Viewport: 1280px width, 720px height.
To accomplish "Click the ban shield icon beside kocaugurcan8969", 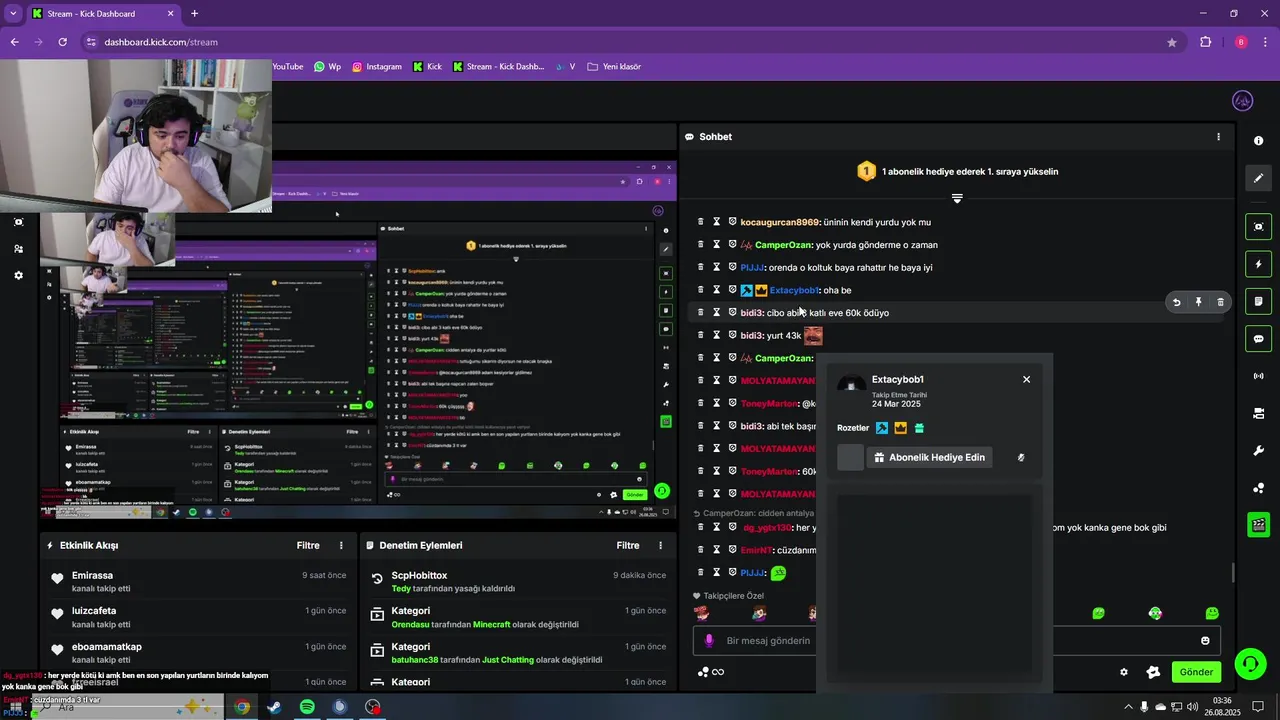I will tap(732, 222).
